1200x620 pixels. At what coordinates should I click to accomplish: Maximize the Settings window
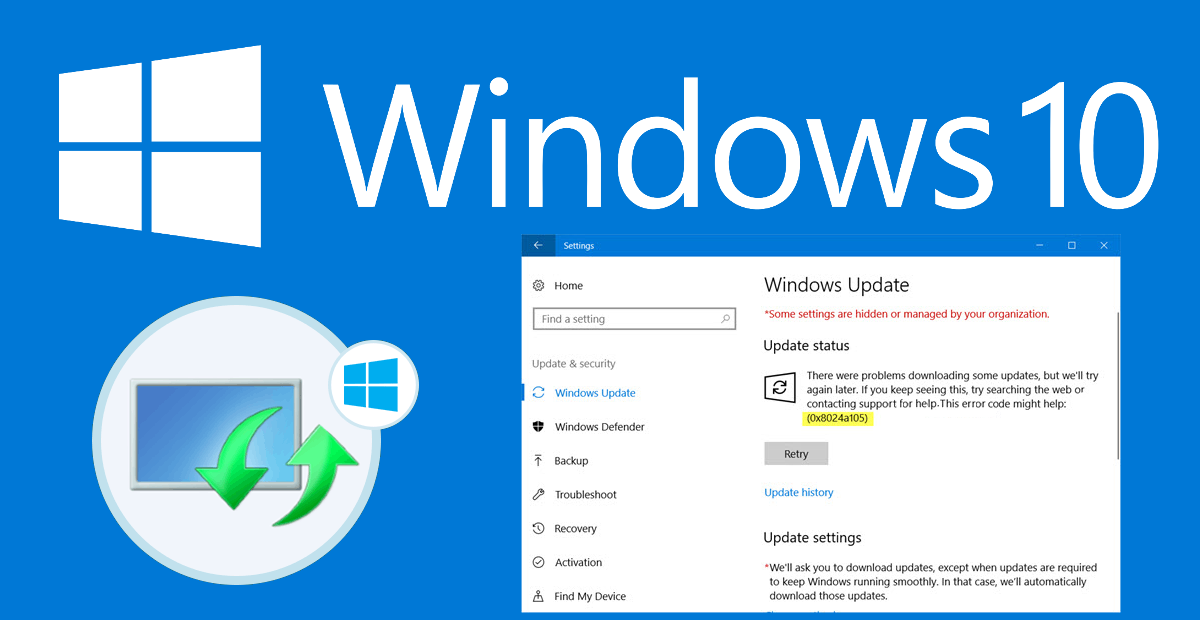click(1071, 245)
